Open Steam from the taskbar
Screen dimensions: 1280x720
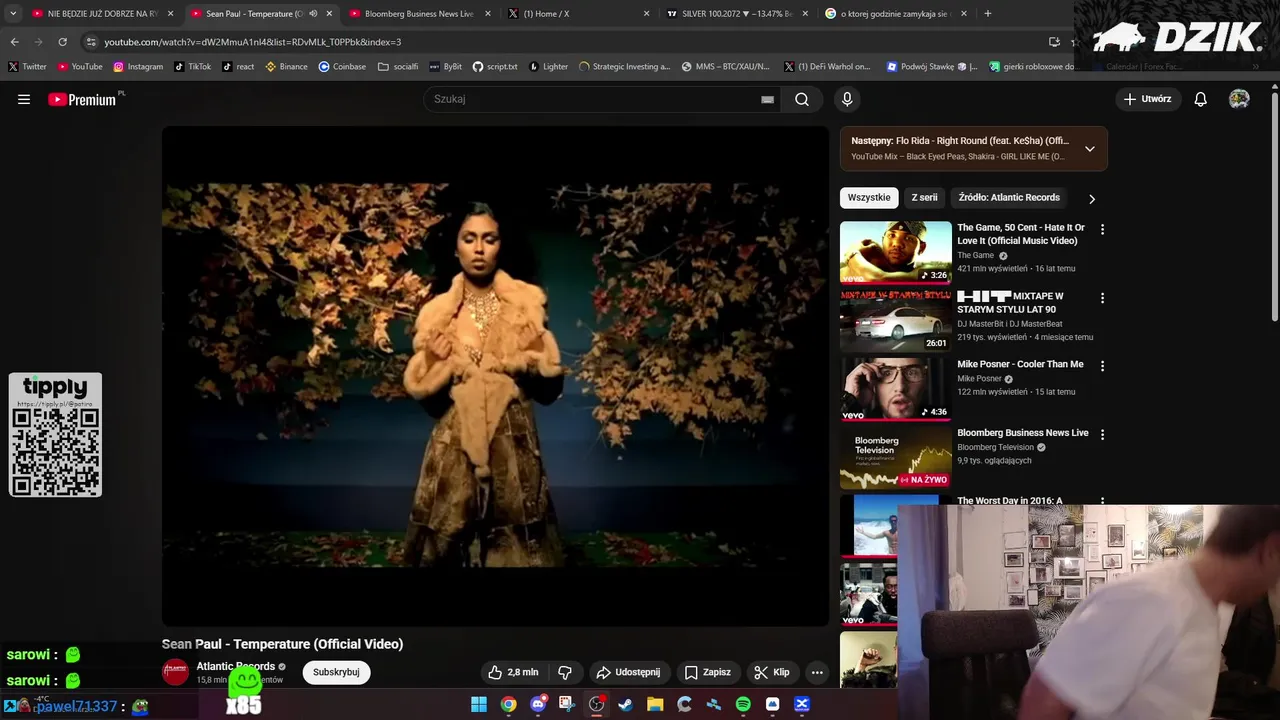[x=626, y=704]
